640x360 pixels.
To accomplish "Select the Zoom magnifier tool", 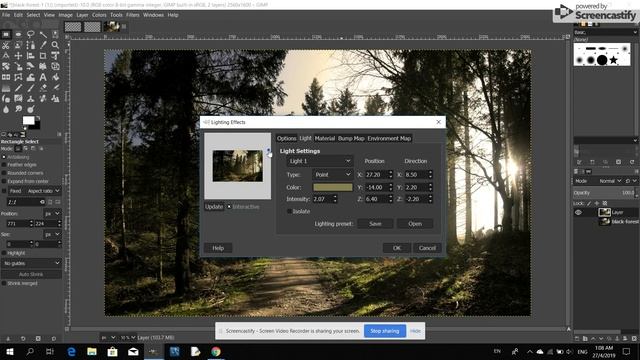I will pyautogui.click(x=55, y=45).
